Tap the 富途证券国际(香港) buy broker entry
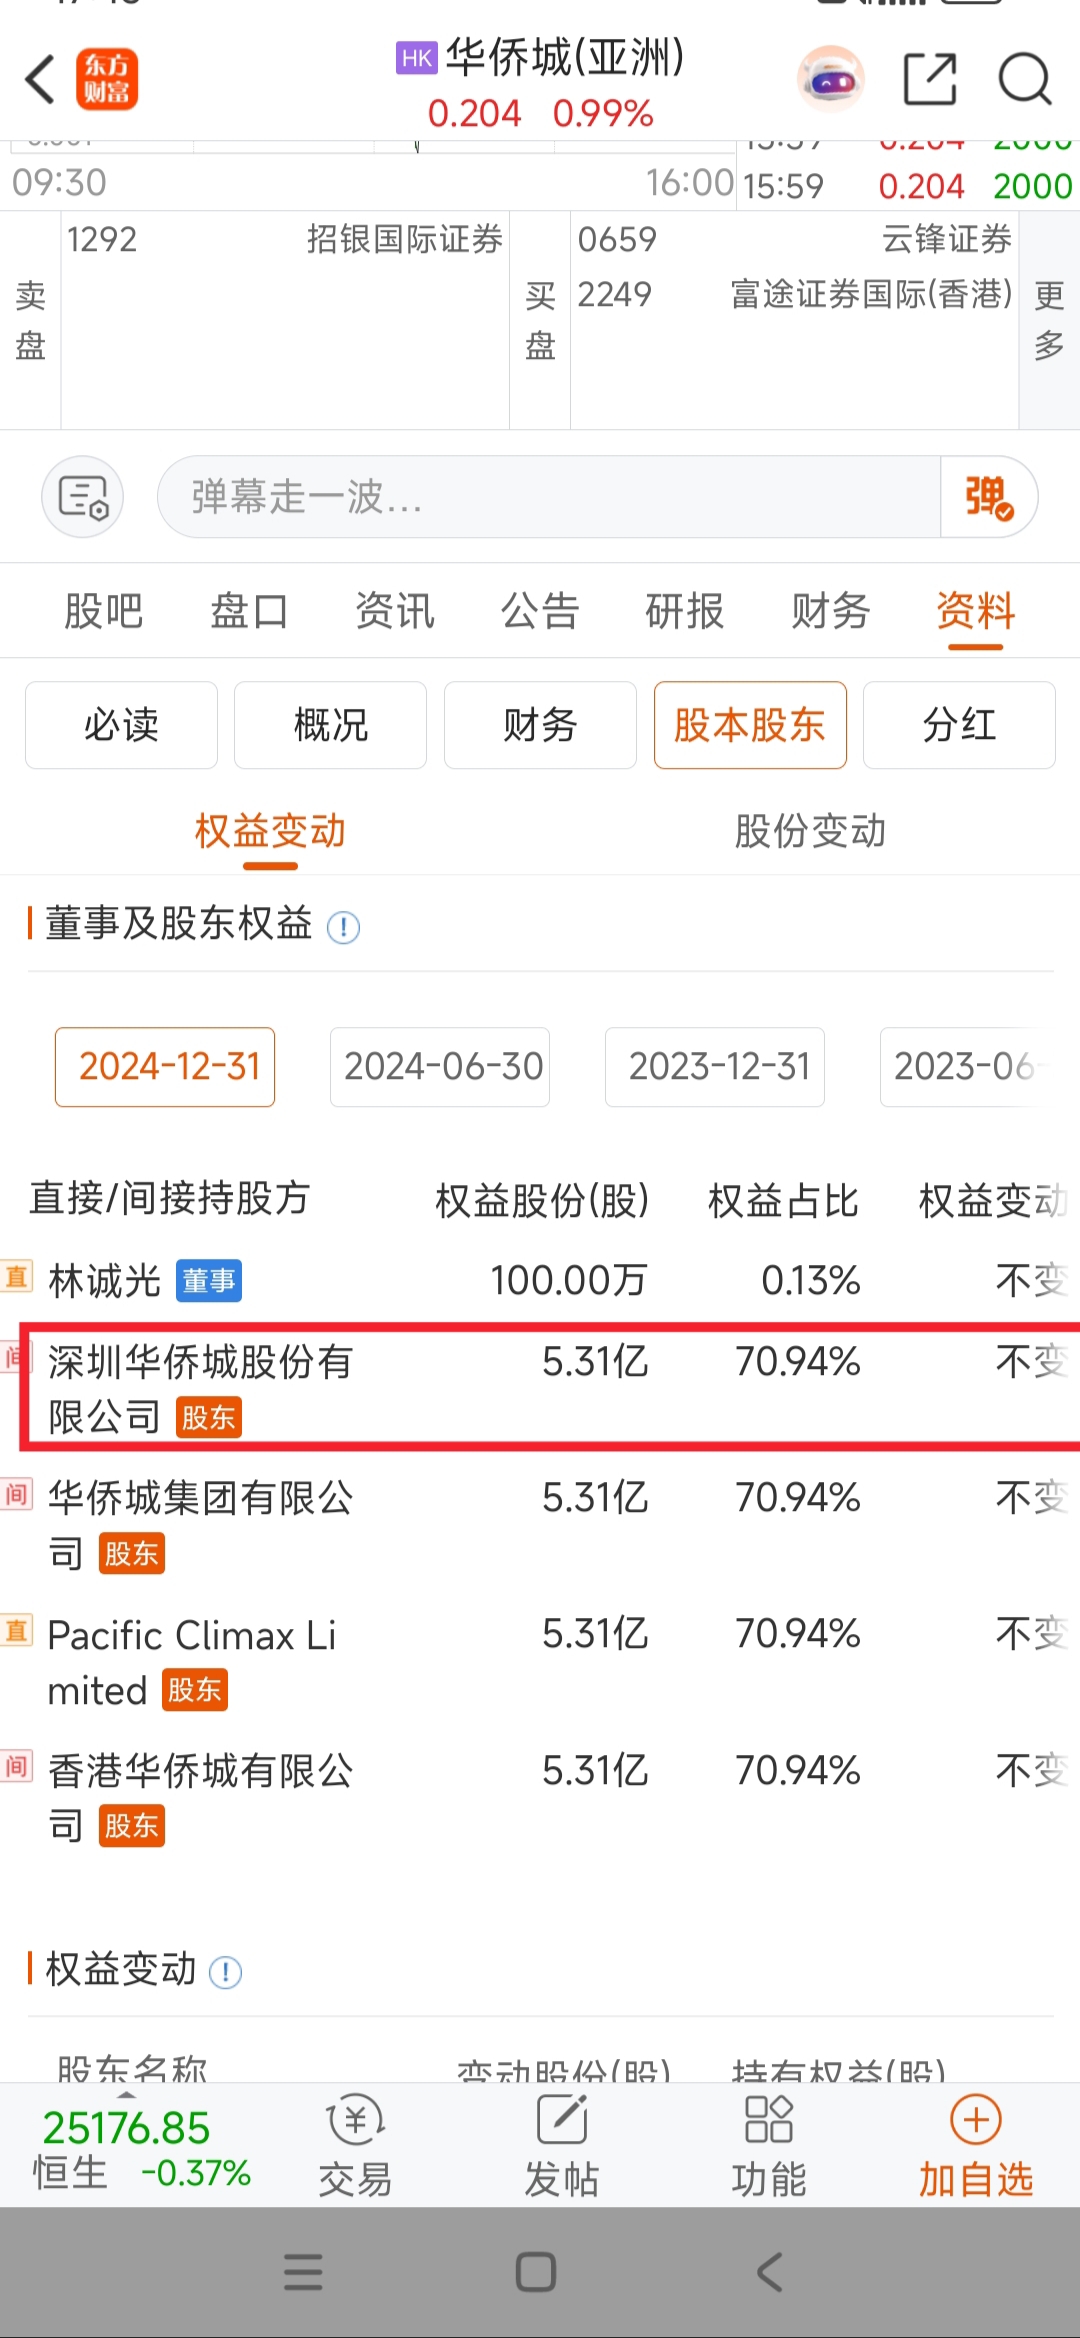The height and width of the screenshot is (2338, 1080). (x=795, y=295)
